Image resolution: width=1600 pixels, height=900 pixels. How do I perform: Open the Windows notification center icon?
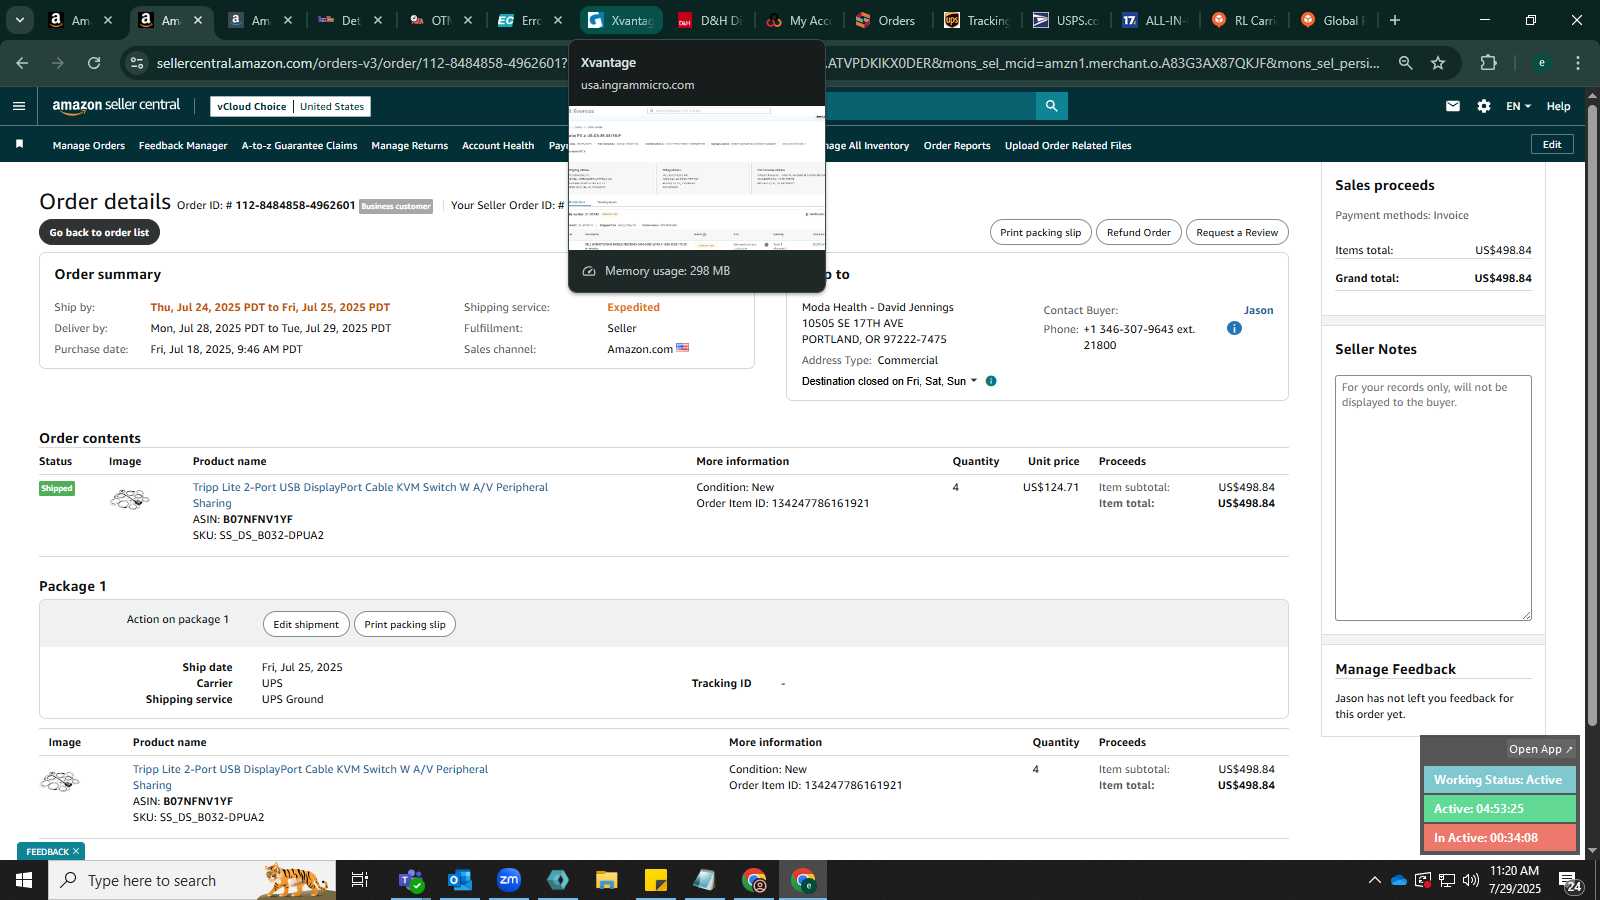point(1570,881)
